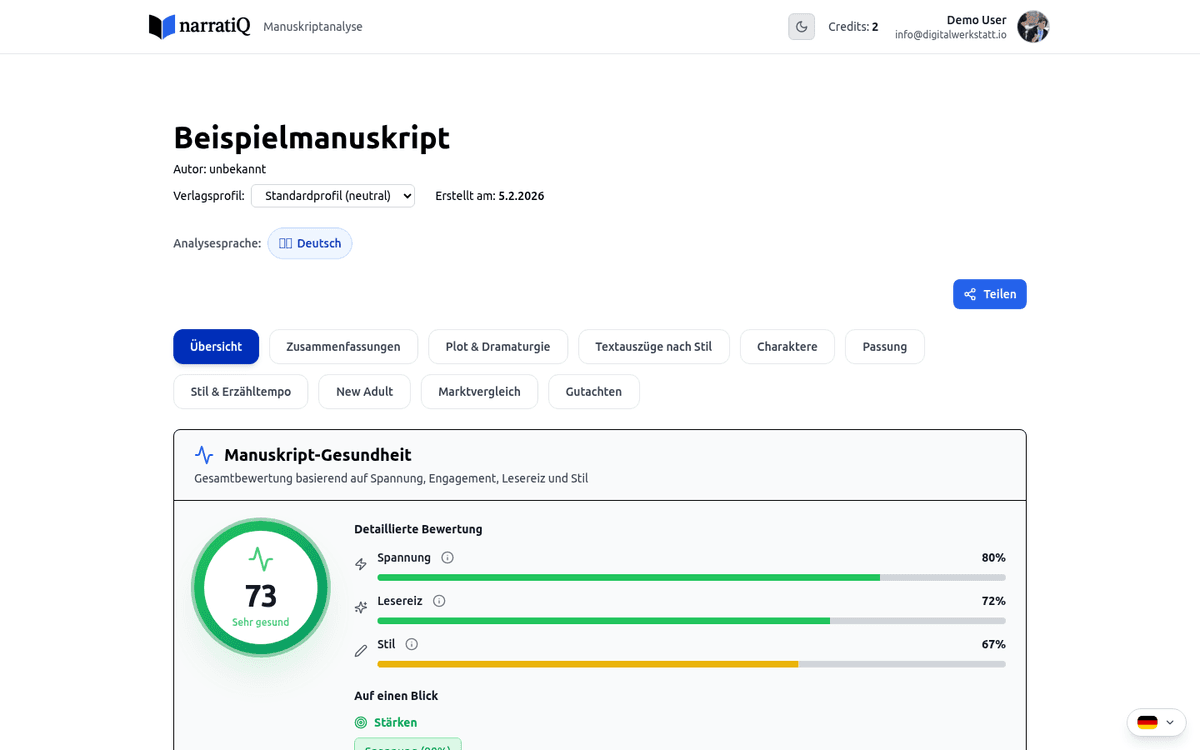
Task: Toggle the Deutsch analysis language chip
Action: pyautogui.click(x=310, y=243)
